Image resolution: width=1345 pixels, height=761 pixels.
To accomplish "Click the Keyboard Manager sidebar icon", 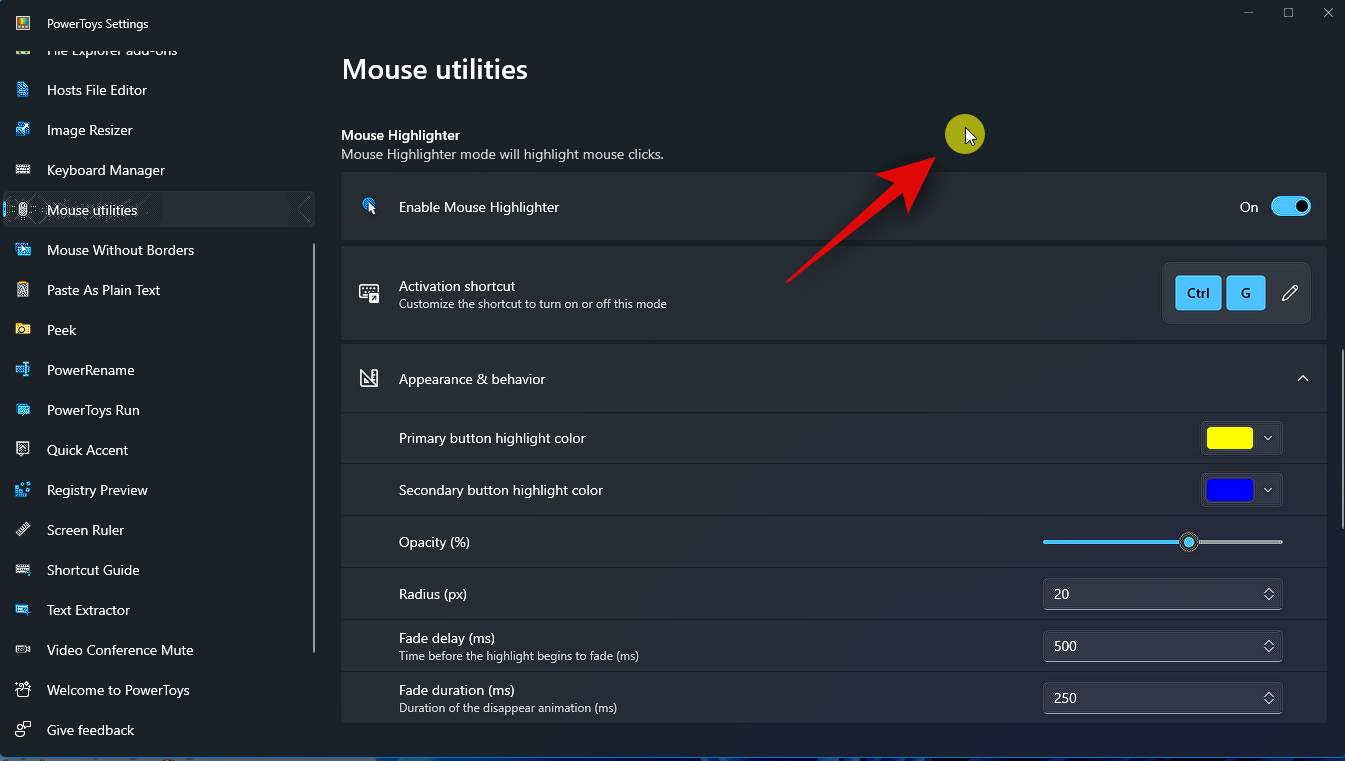I will coord(23,170).
